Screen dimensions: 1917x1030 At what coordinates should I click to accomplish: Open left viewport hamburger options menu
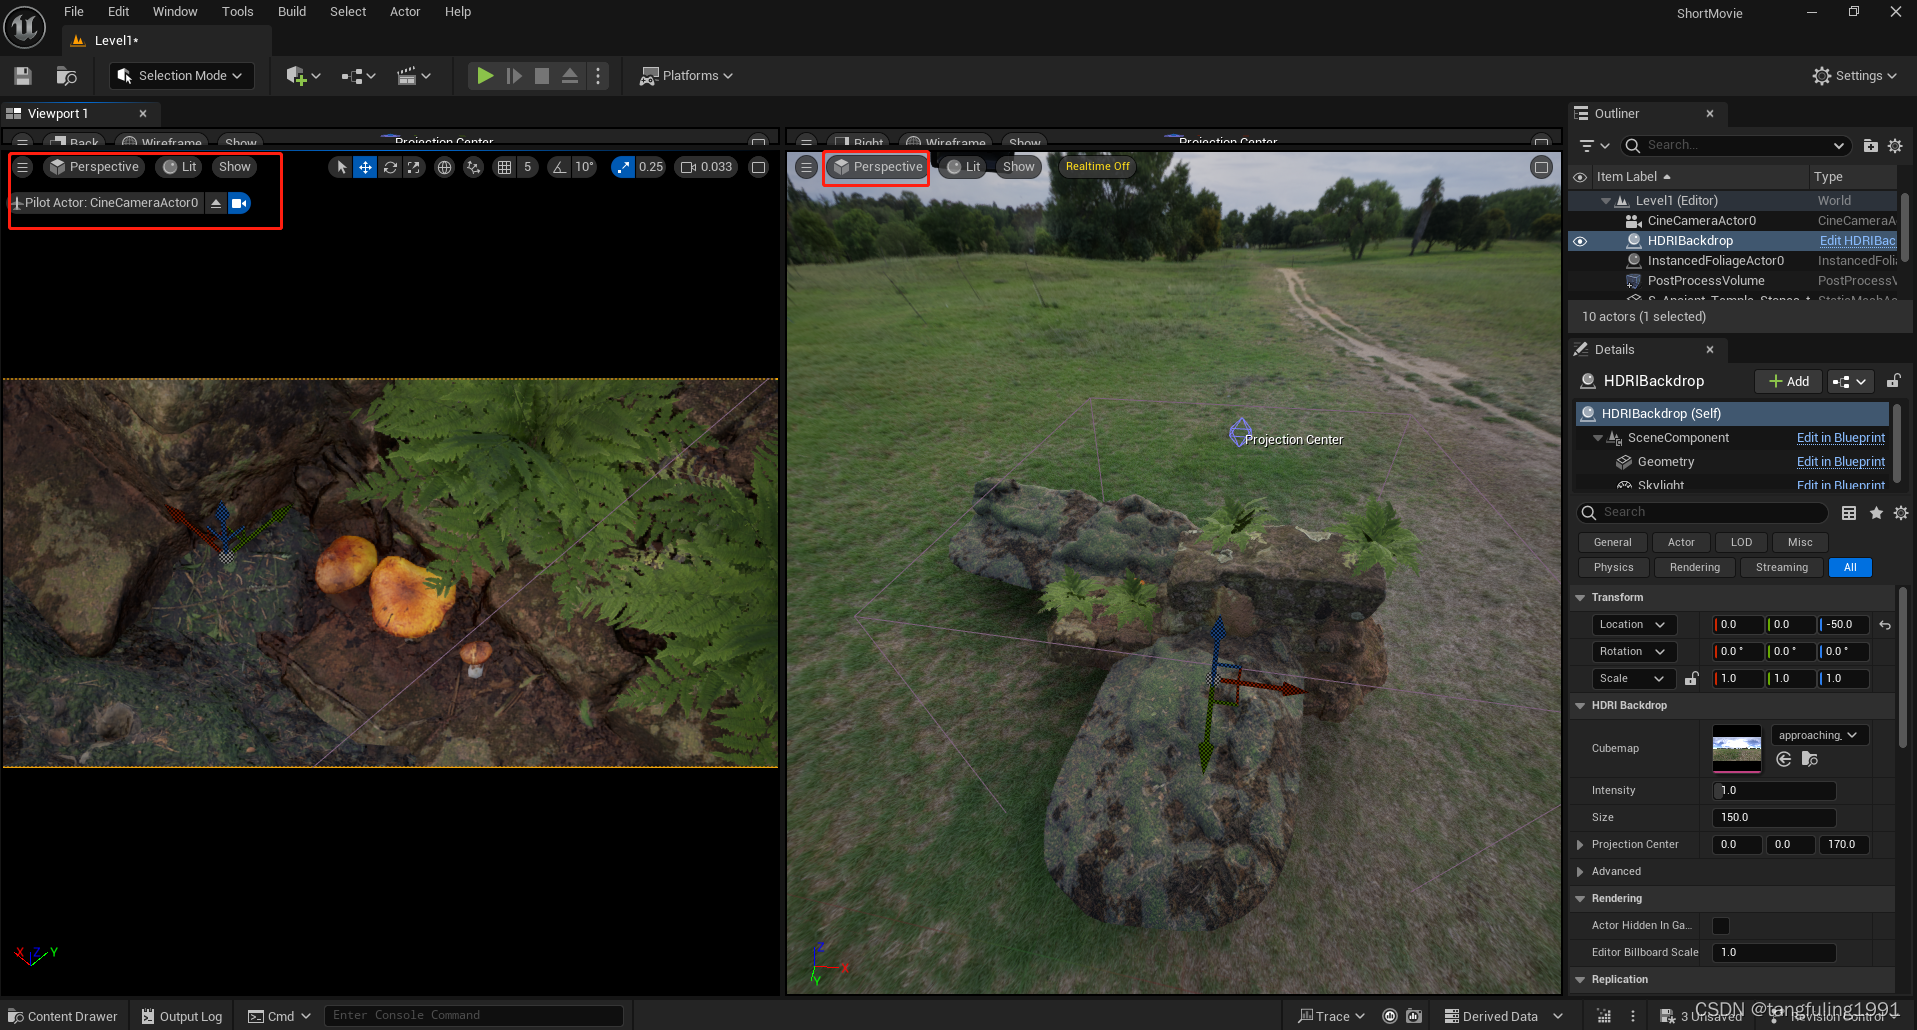coord(22,167)
